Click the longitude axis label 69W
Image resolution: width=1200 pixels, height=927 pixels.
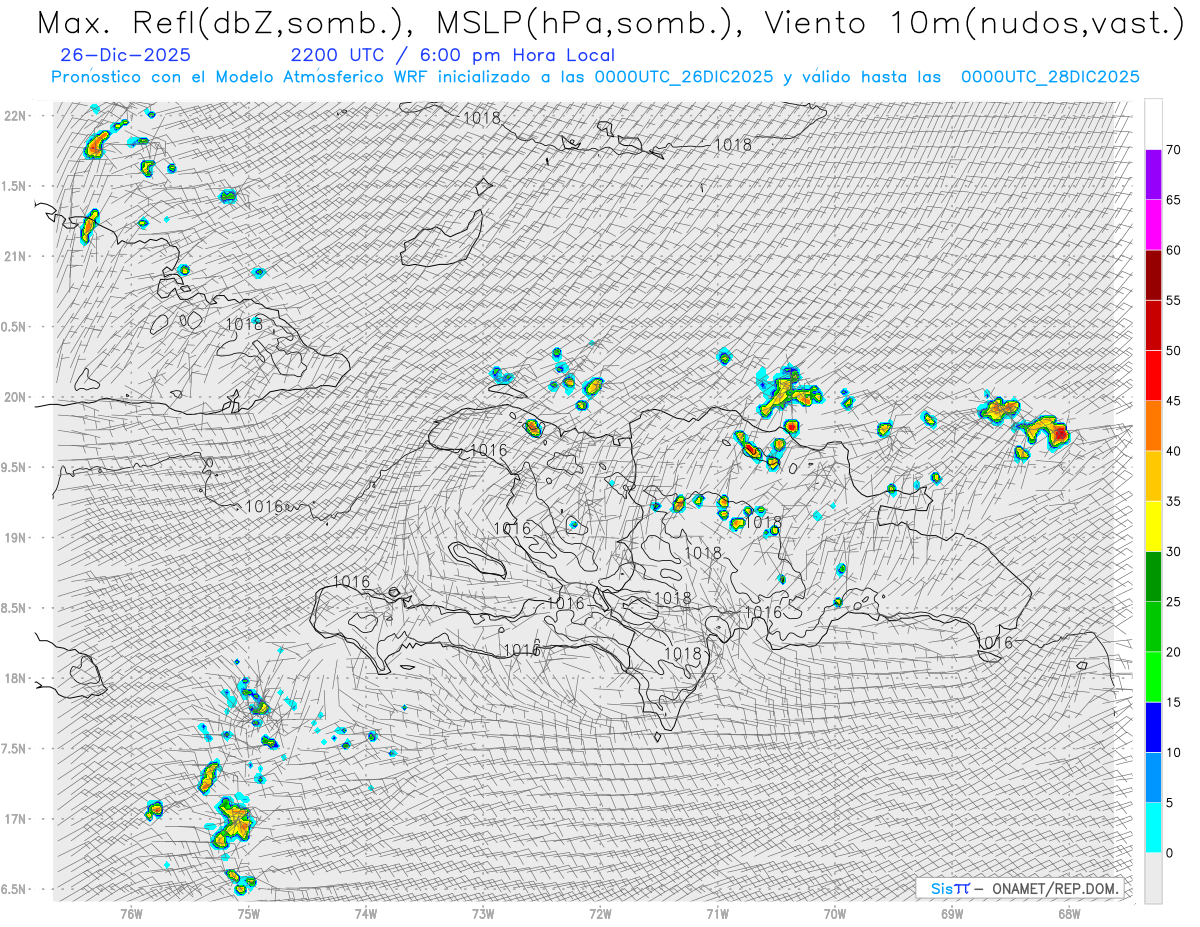(952, 913)
